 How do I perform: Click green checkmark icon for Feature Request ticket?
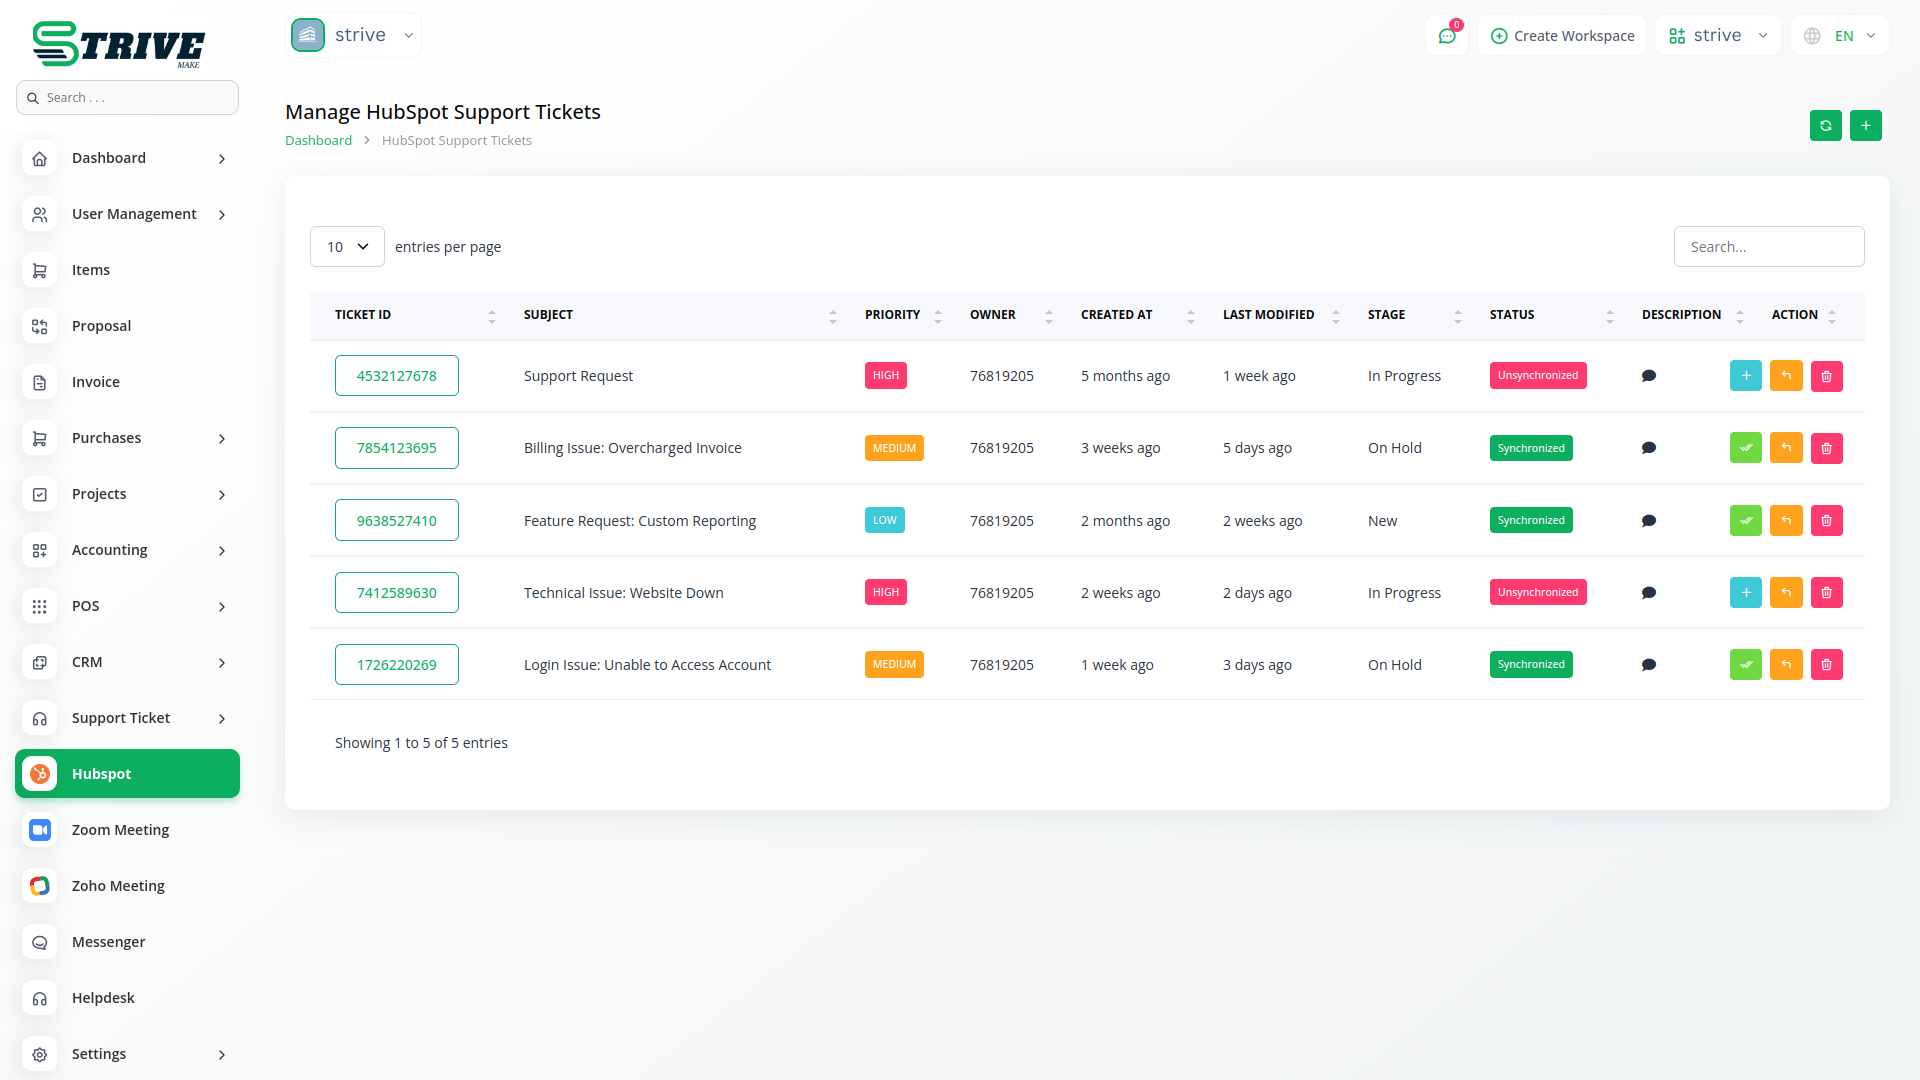pos(1745,520)
